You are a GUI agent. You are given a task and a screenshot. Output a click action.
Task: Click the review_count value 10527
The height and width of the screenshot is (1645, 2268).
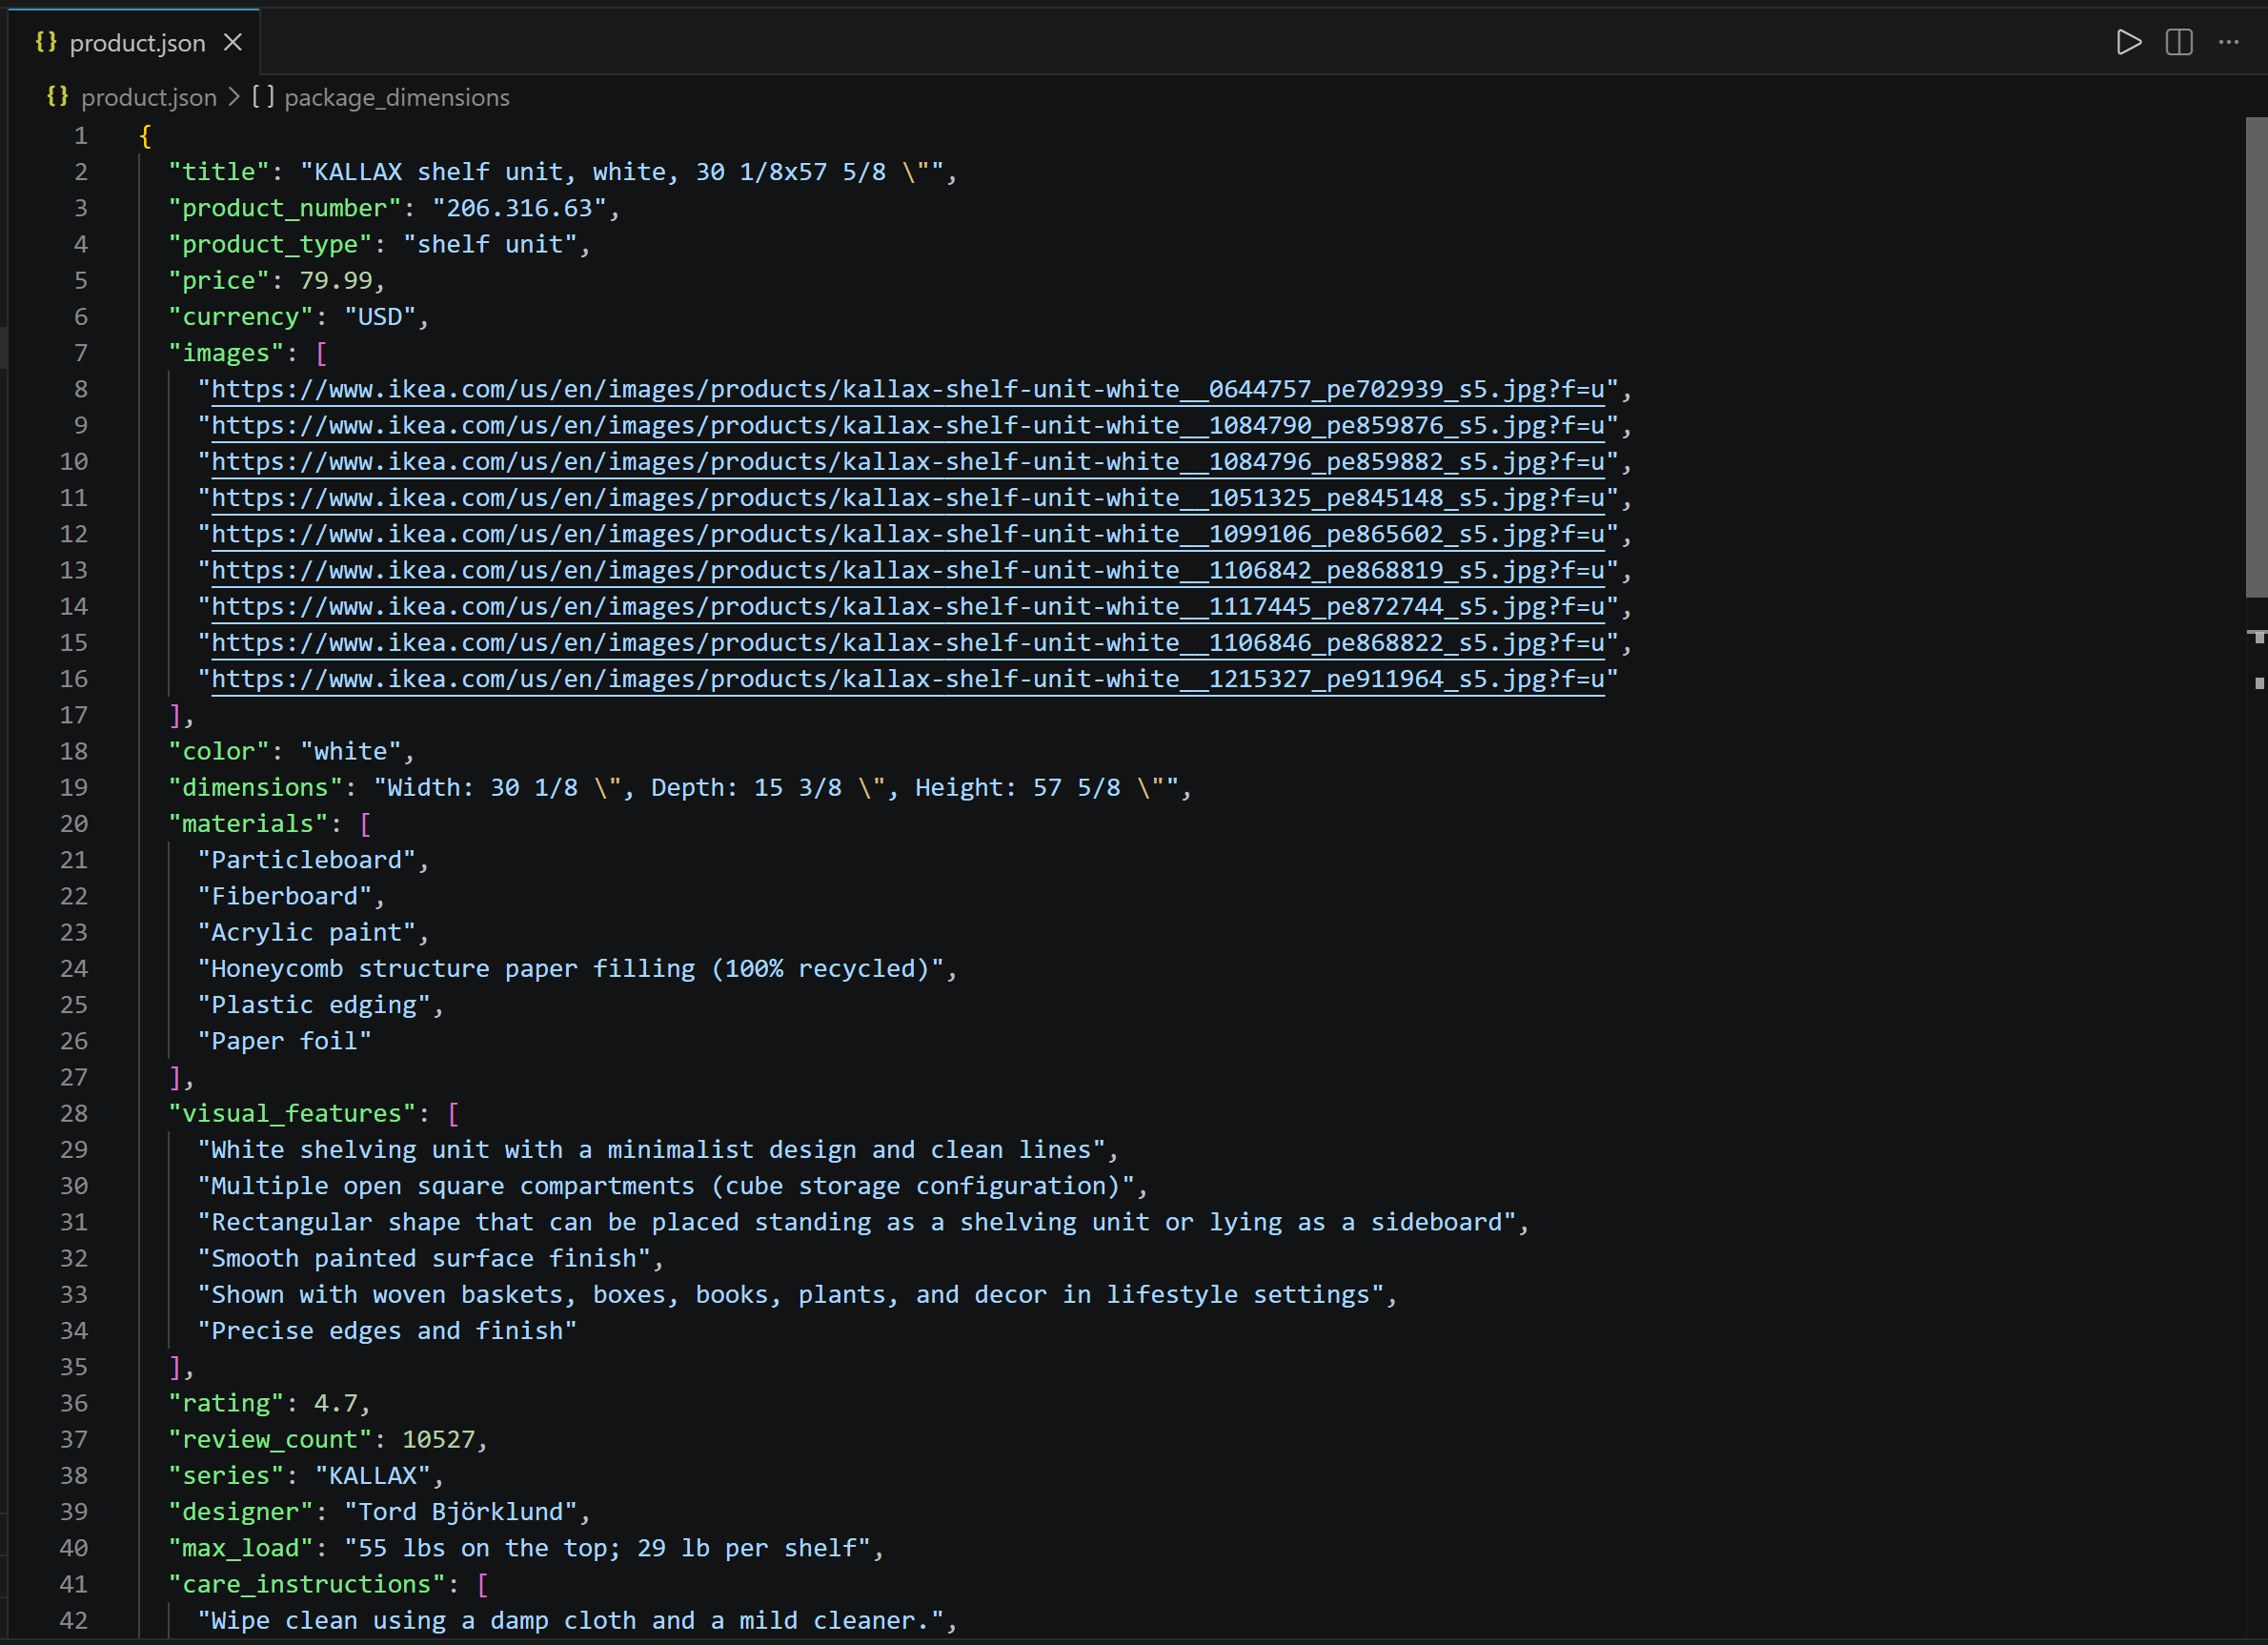pos(439,1439)
